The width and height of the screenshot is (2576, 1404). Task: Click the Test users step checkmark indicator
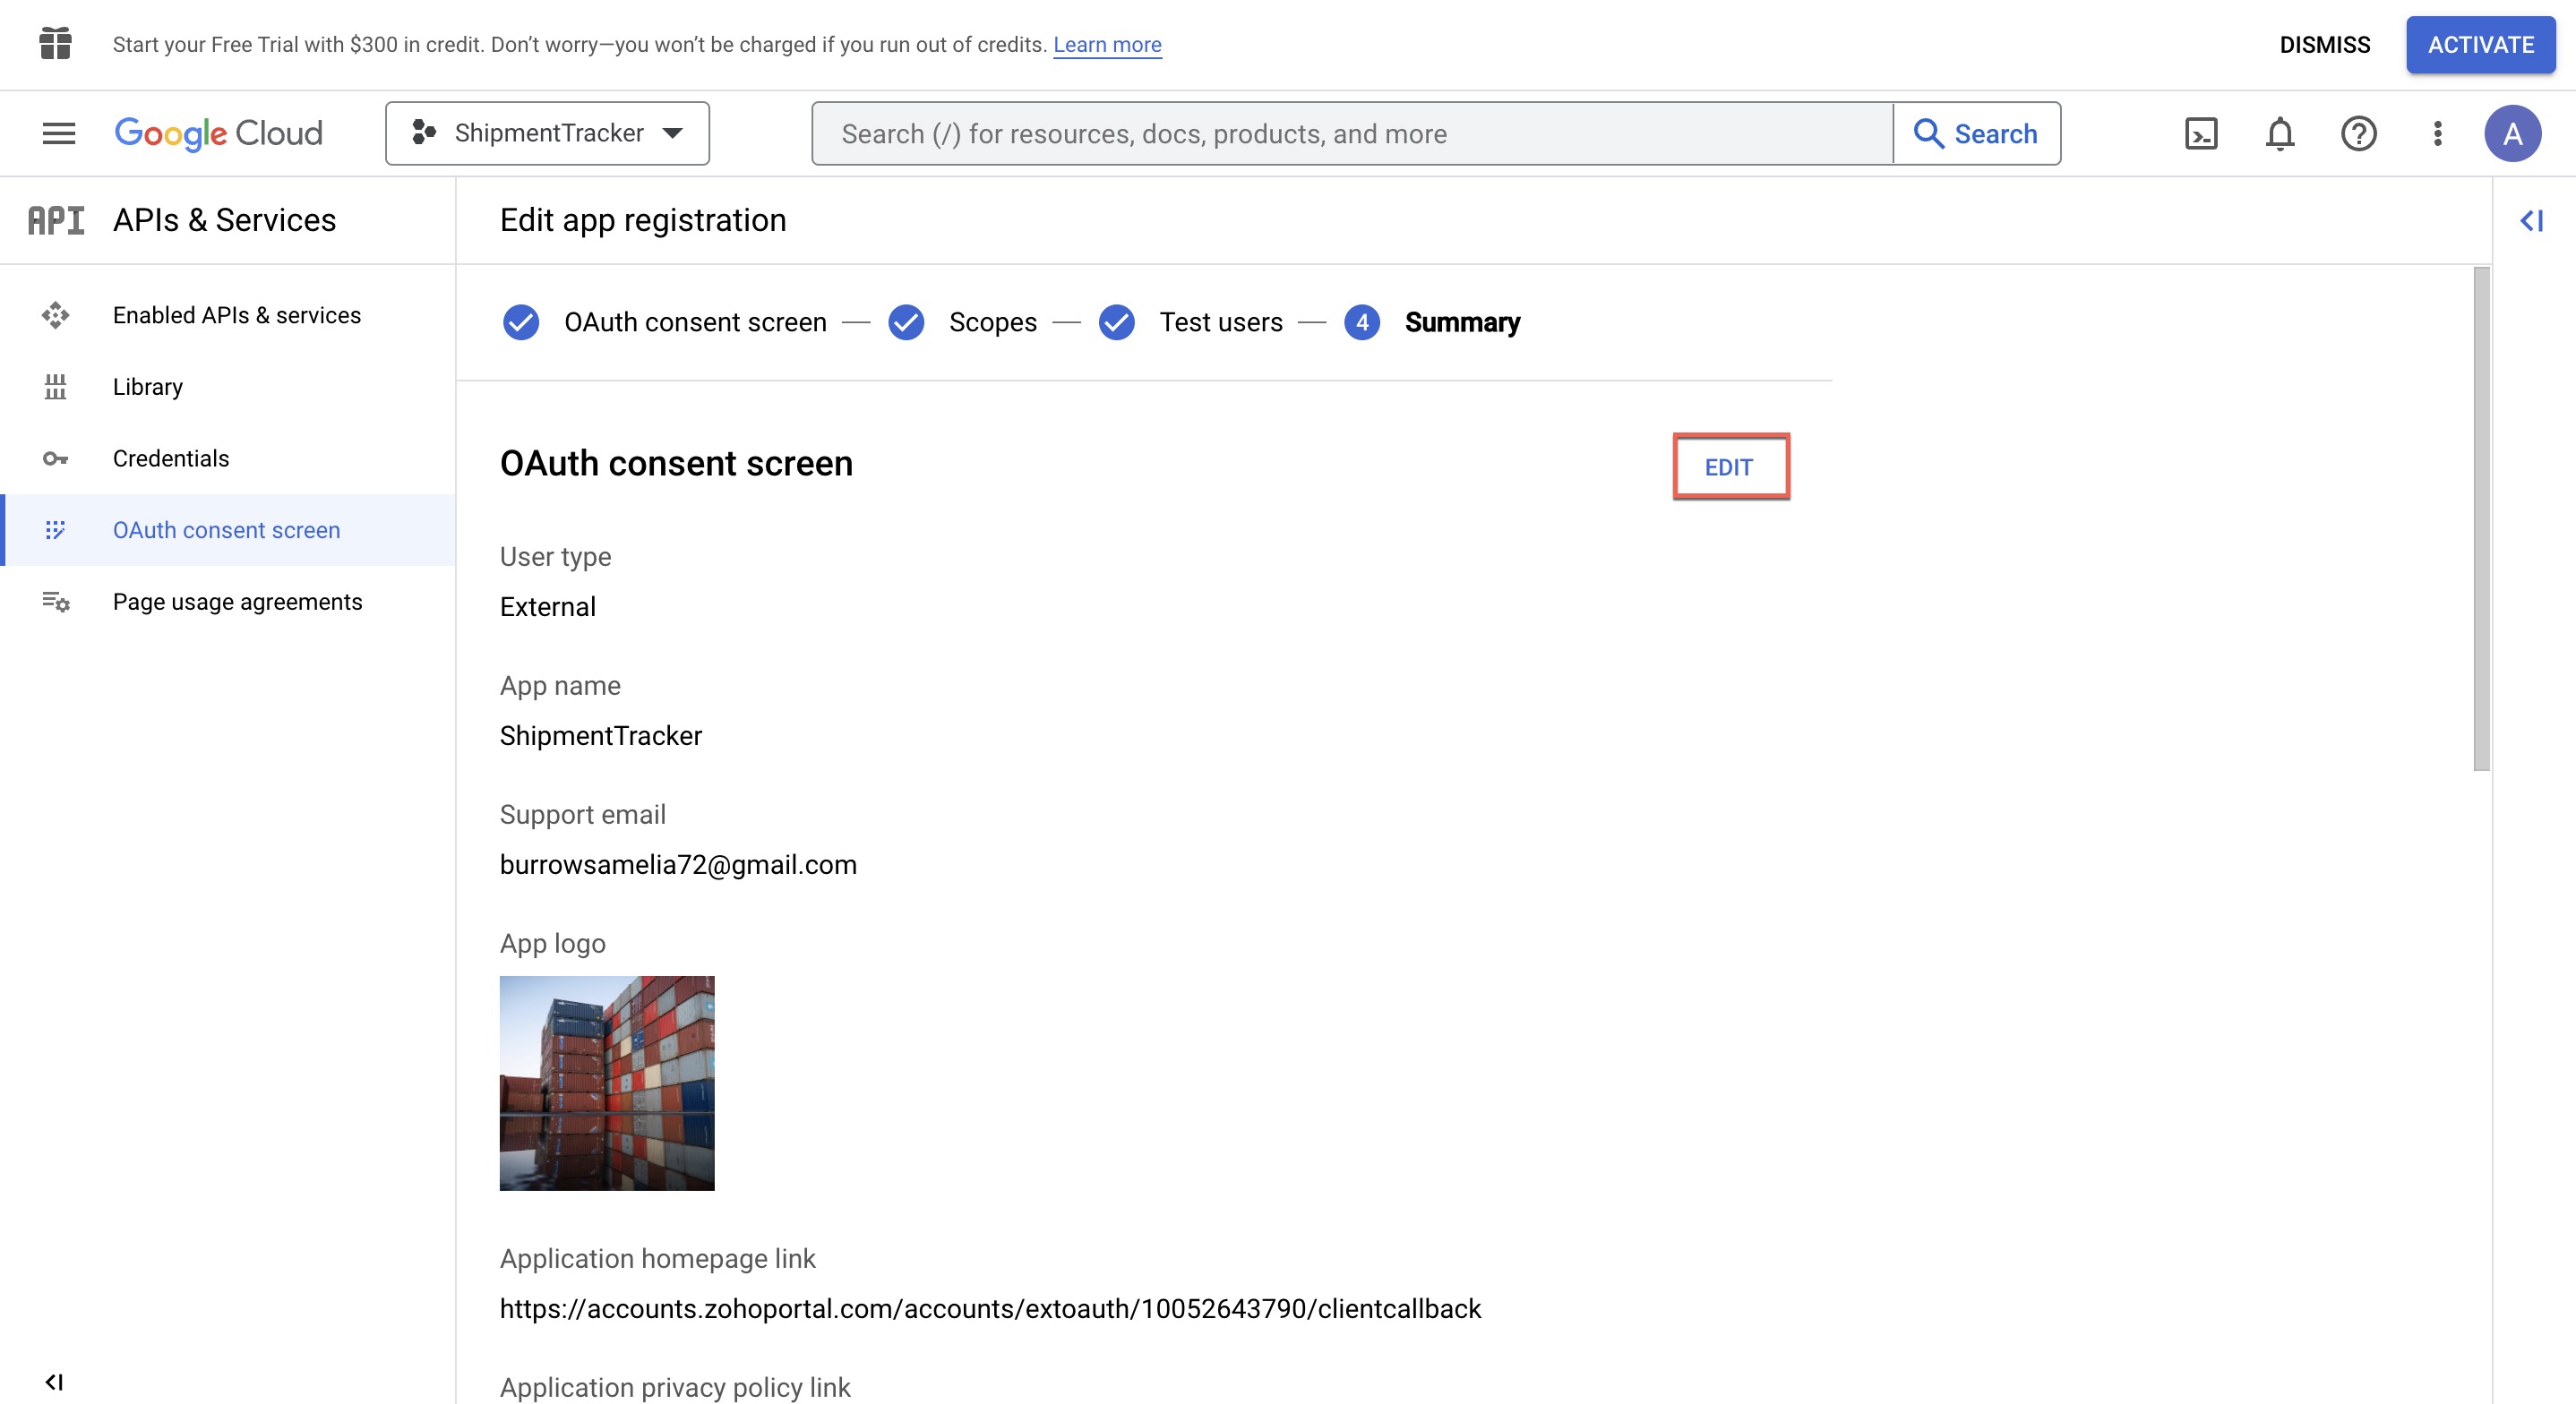click(1117, 321)
